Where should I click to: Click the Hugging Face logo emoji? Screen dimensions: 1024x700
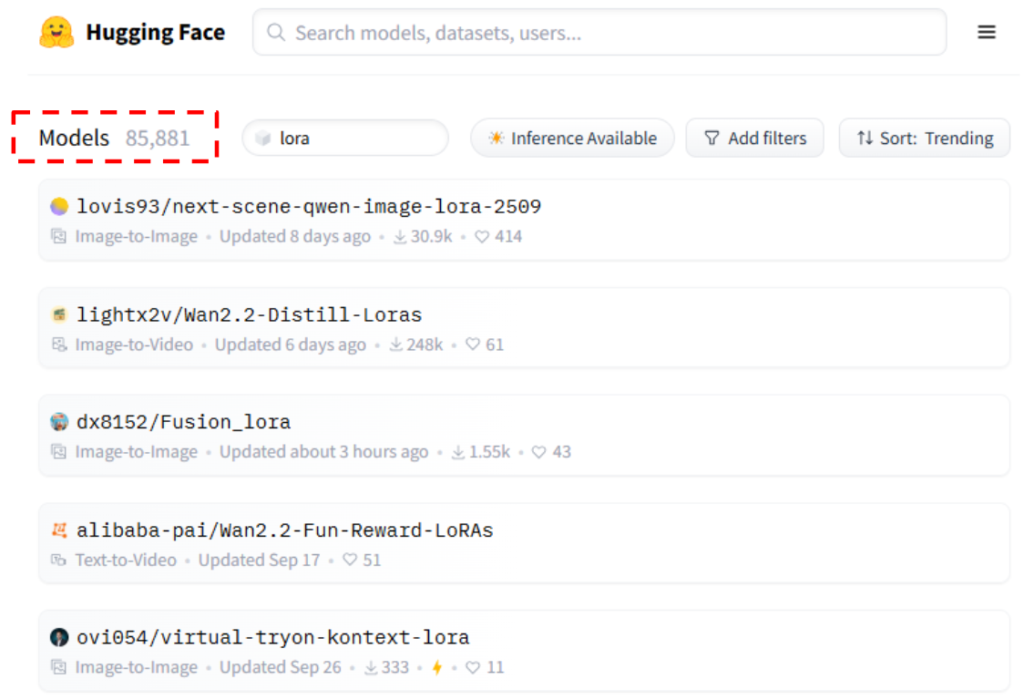(x=56, y=33)
